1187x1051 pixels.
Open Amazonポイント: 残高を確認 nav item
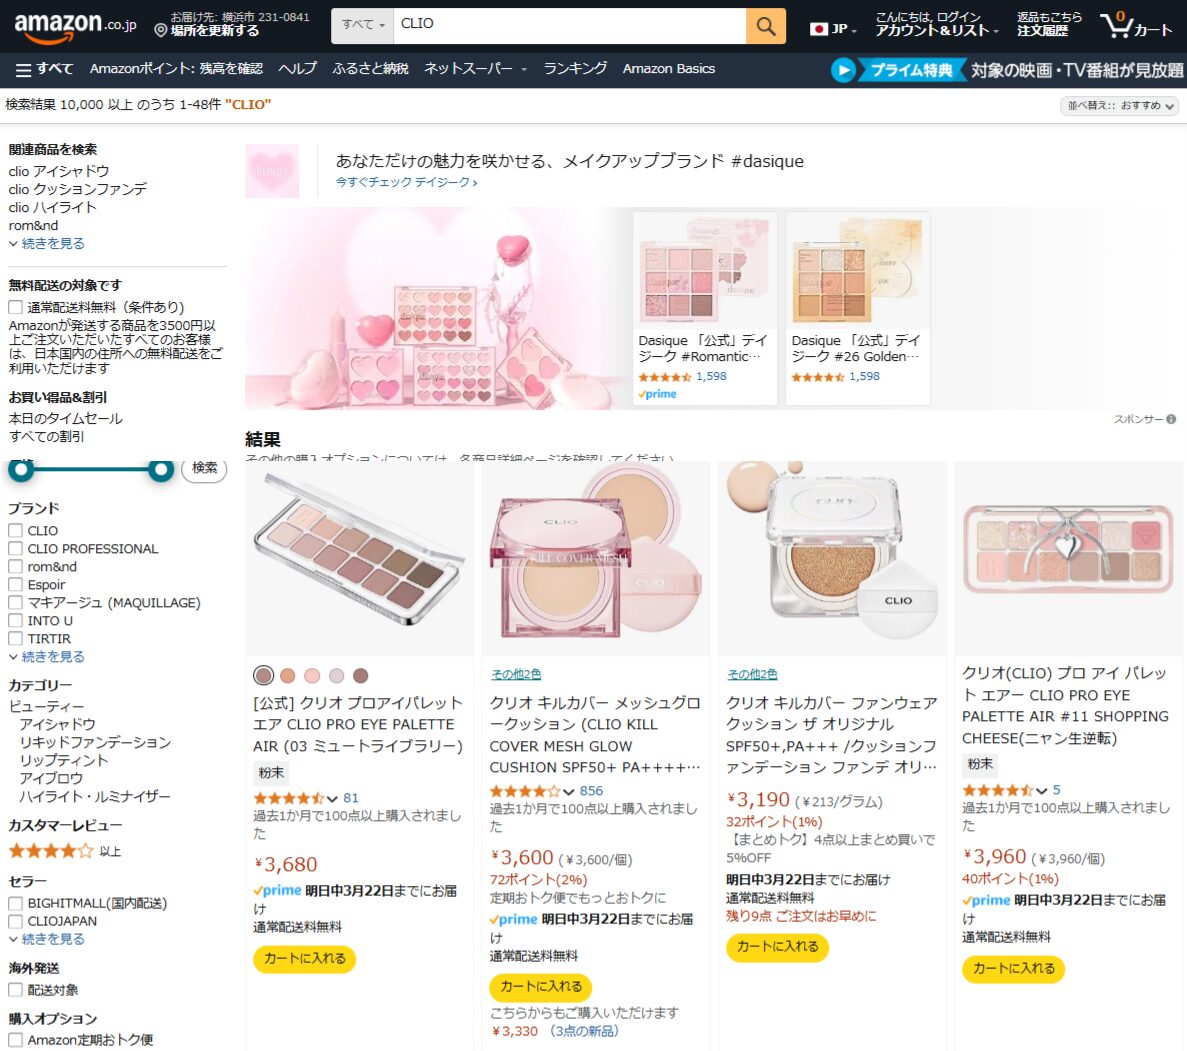pyautogui.click(x=176, y=69)
